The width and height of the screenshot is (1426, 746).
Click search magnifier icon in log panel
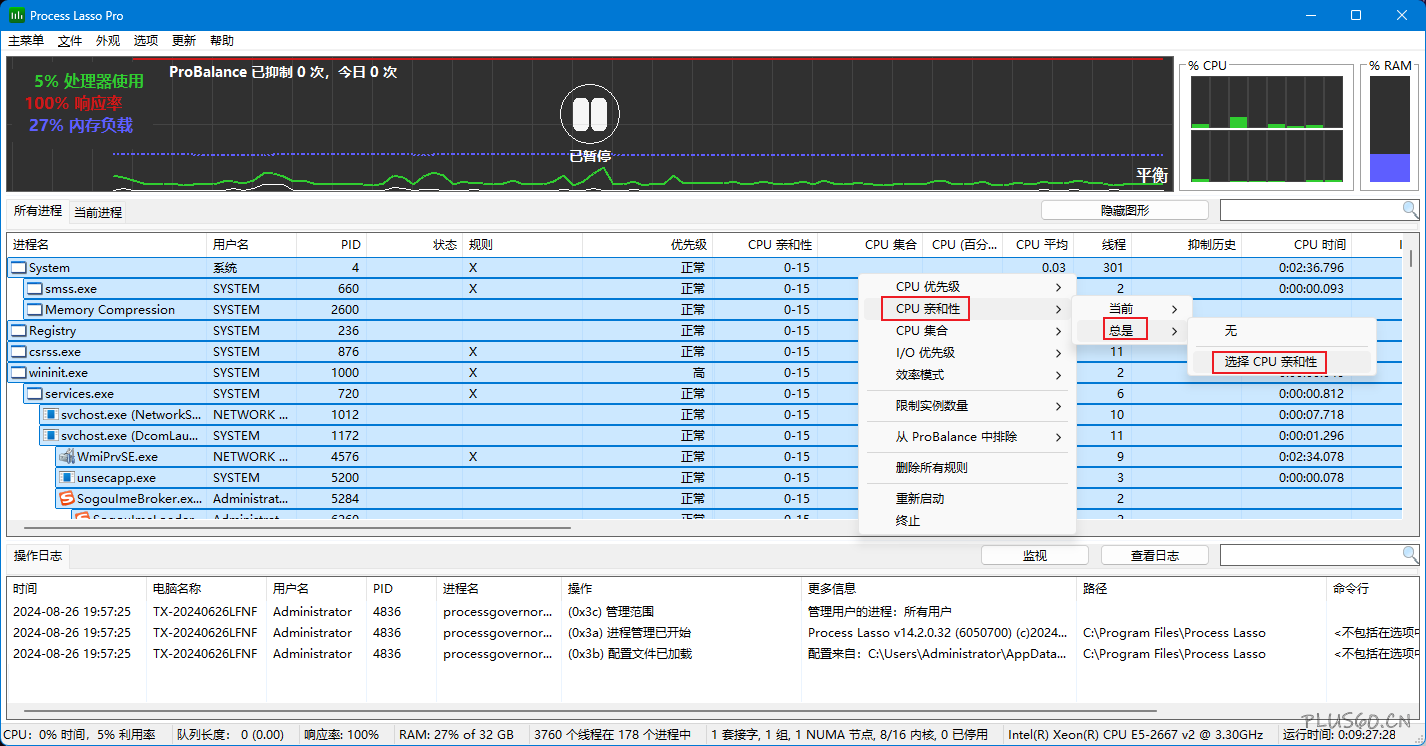(x=1409, y=555)
